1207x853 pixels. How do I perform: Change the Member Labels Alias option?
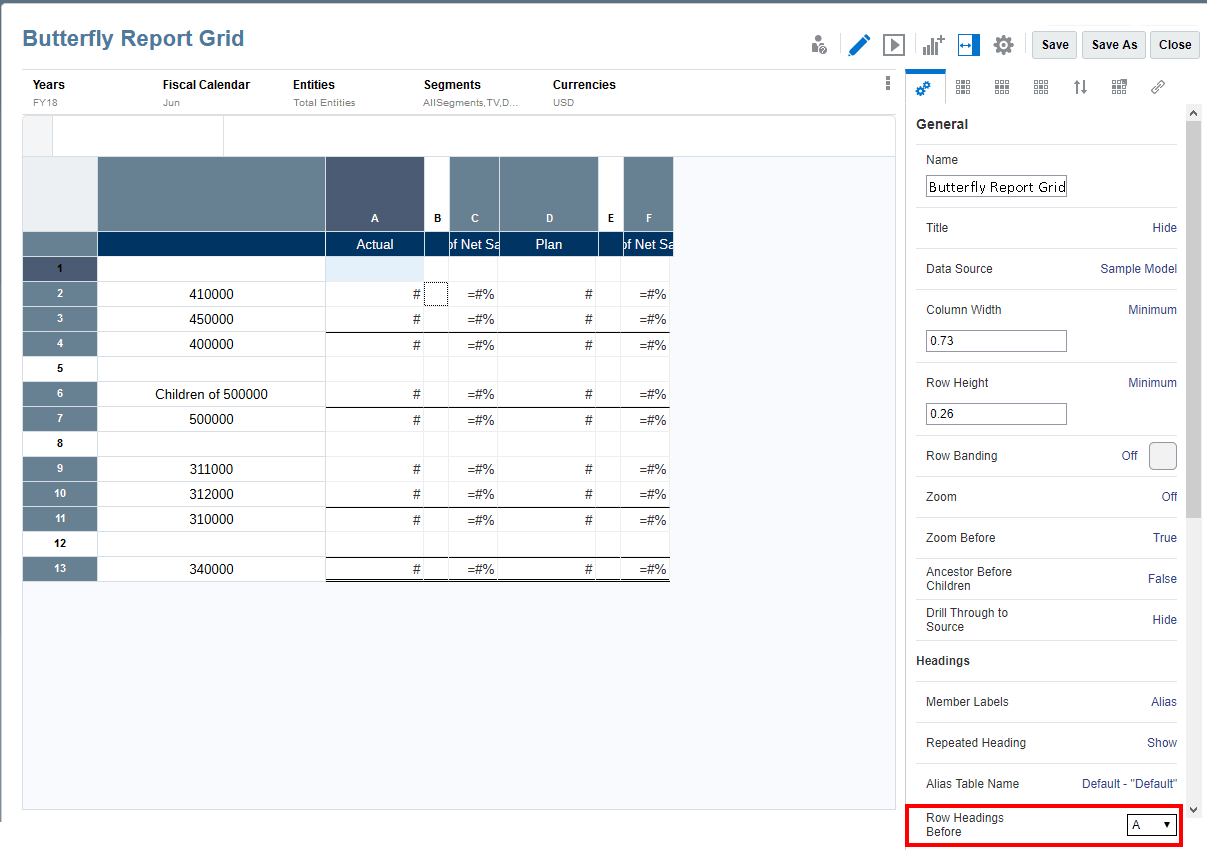(1163, 702)
